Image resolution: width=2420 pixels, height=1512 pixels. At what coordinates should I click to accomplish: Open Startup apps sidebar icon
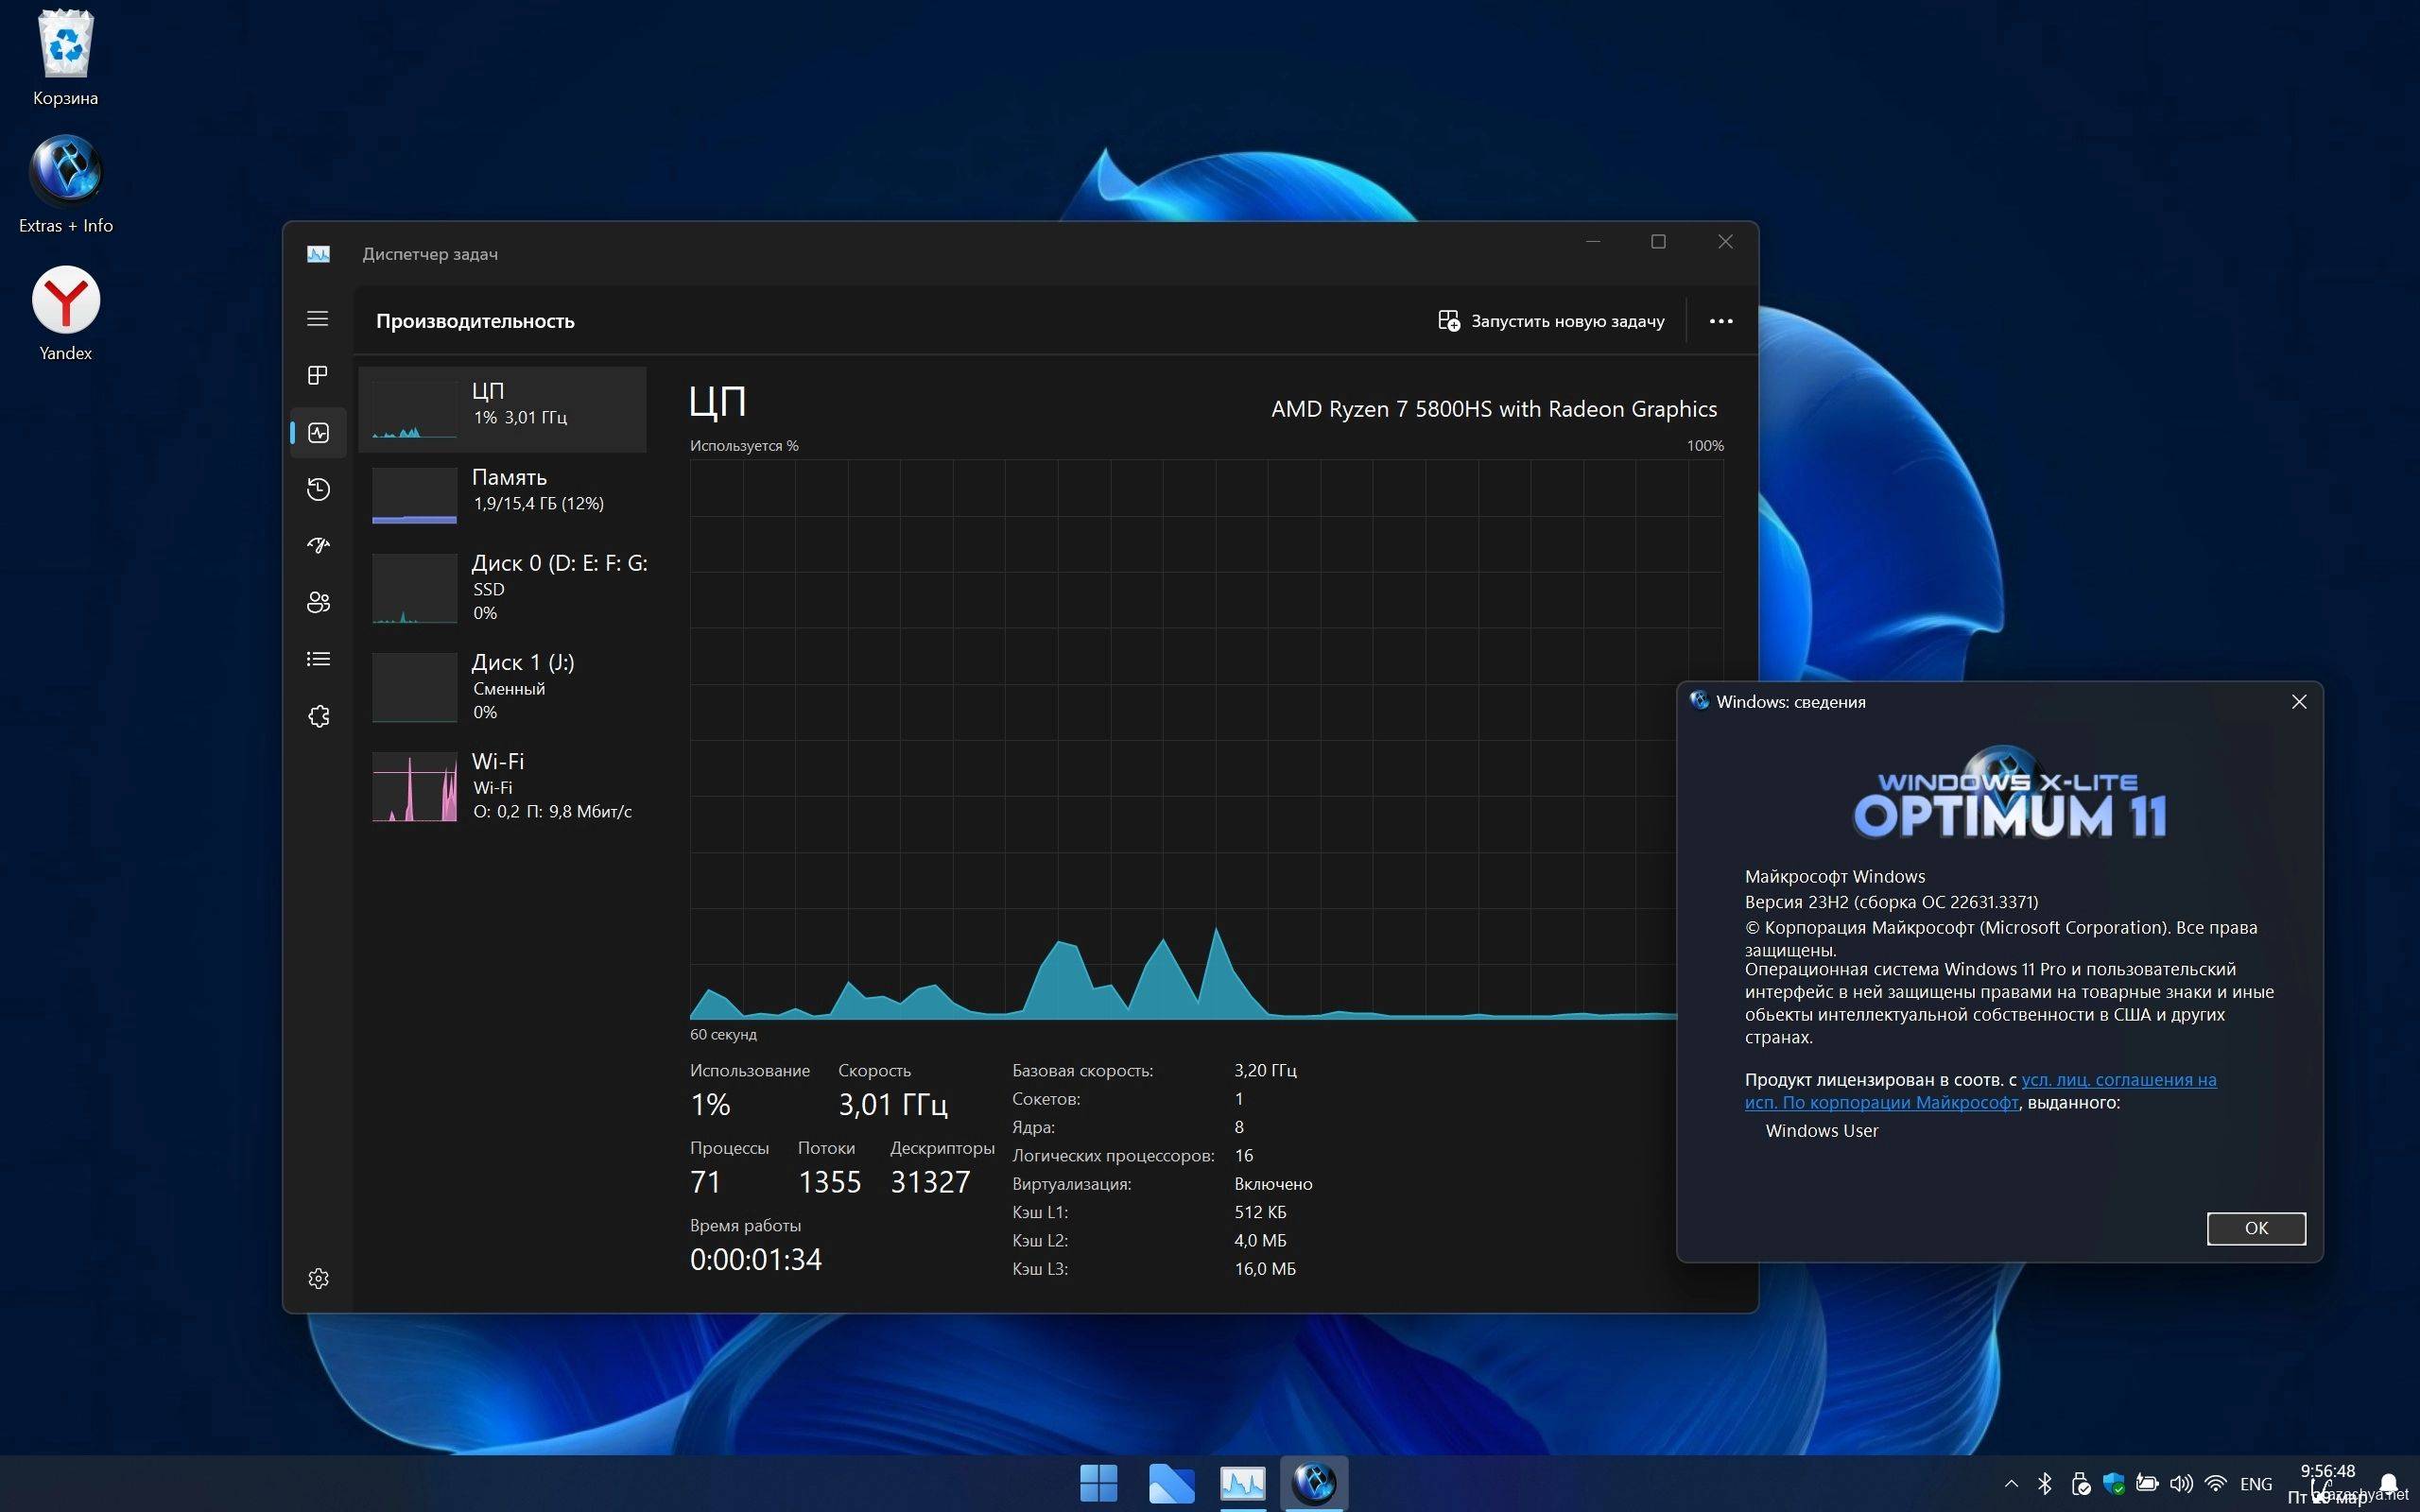click(x=318, y=545)
